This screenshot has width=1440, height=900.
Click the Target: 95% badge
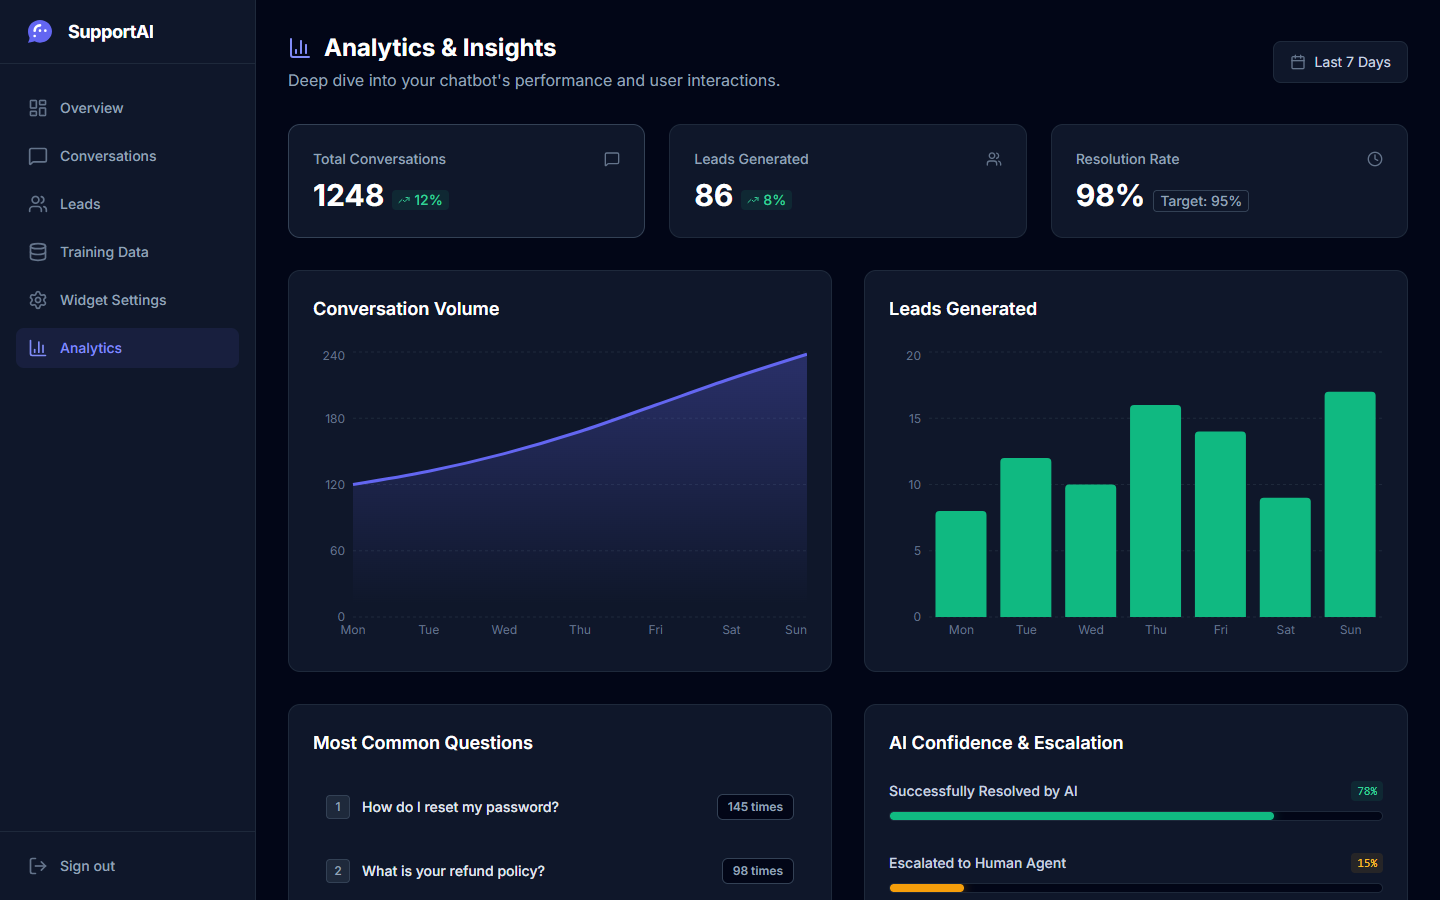point(1201,201)
